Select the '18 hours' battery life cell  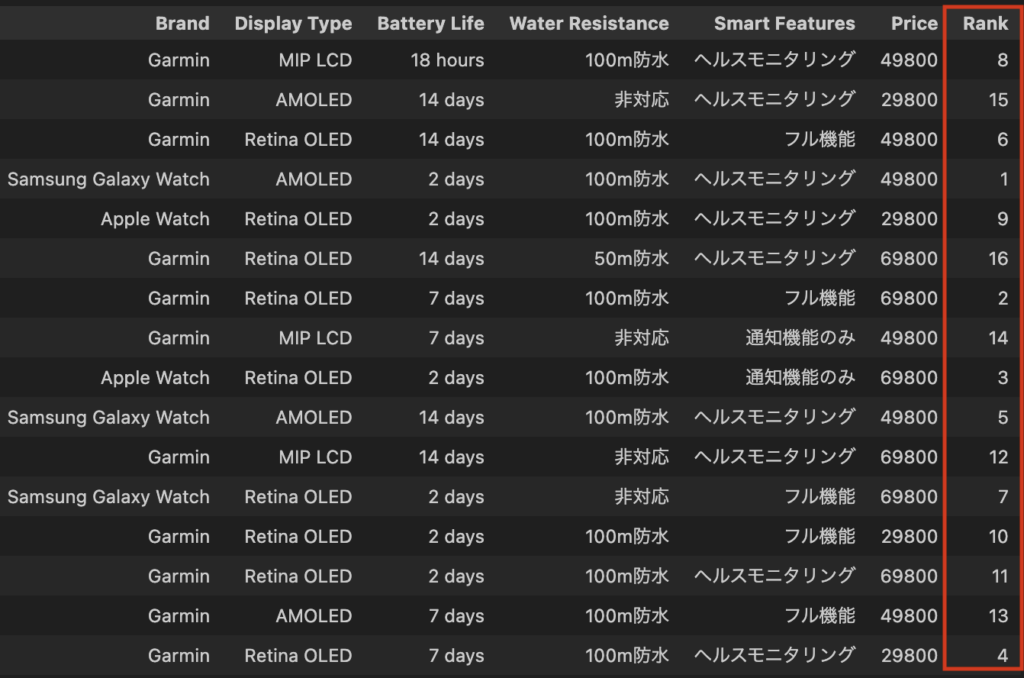[447, 60]
